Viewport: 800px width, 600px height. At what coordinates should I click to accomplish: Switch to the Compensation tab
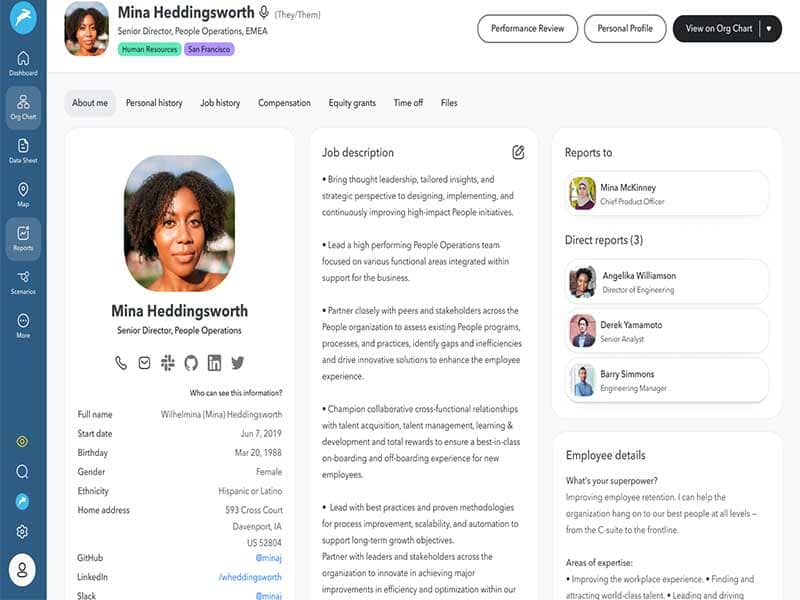(x=284, y=103)
